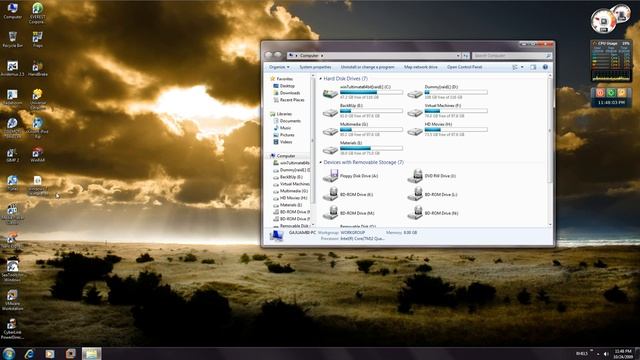Show hidden tray icons arrow
This screenshot has height=360, width=640.
[x=598, y=354]
